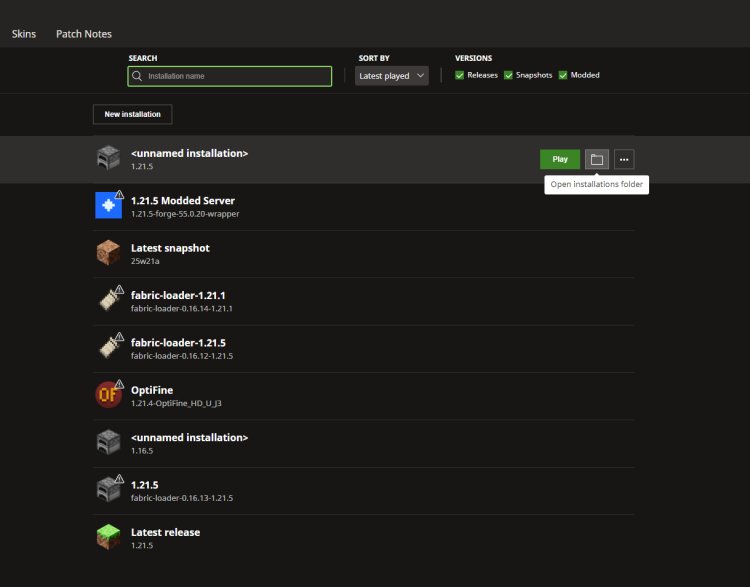Image resolution: width=750 pixels, height=587 pixels.
Task: Click version text fabric-loader-0.16.13-1.21.5
Action: [182, 498]
